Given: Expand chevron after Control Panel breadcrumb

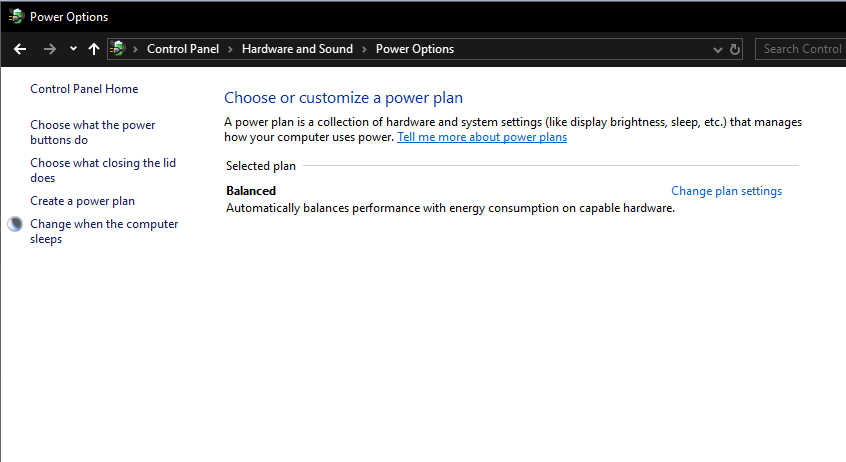Looking at the screenshot, I should pyautogui.click(x=230, y=49).
